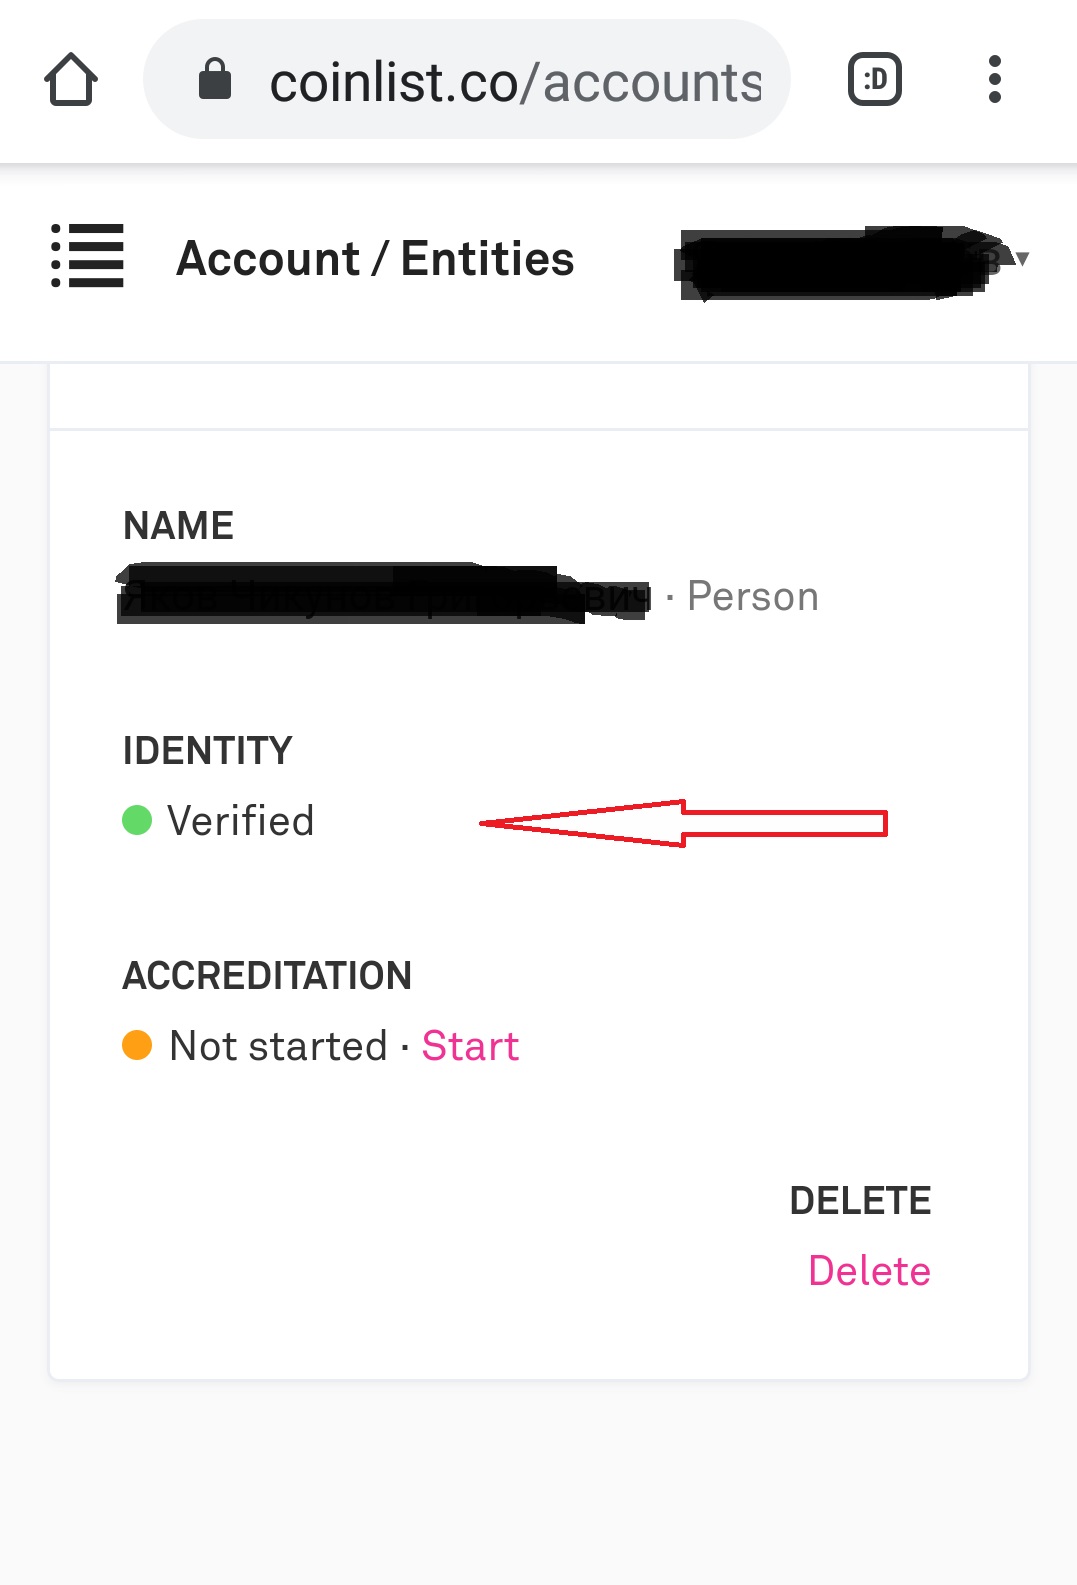Click the padlock site security icon
Viewport: 1077px width, 1585px height.
(x=215, y=79)
